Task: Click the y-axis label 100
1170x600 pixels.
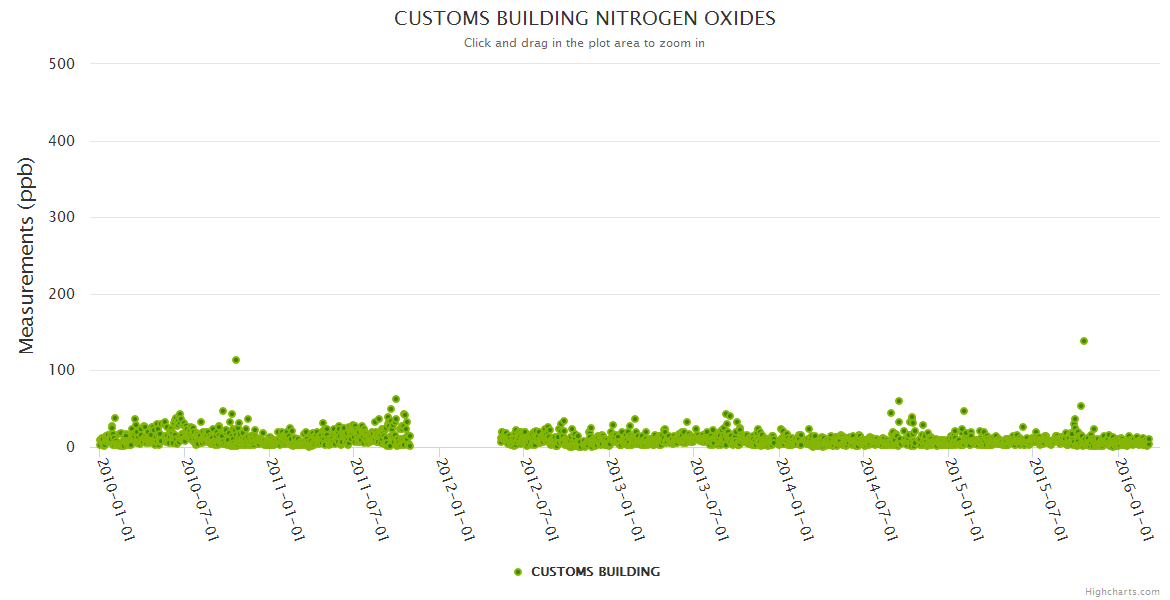Action: (x=62, y=371)
